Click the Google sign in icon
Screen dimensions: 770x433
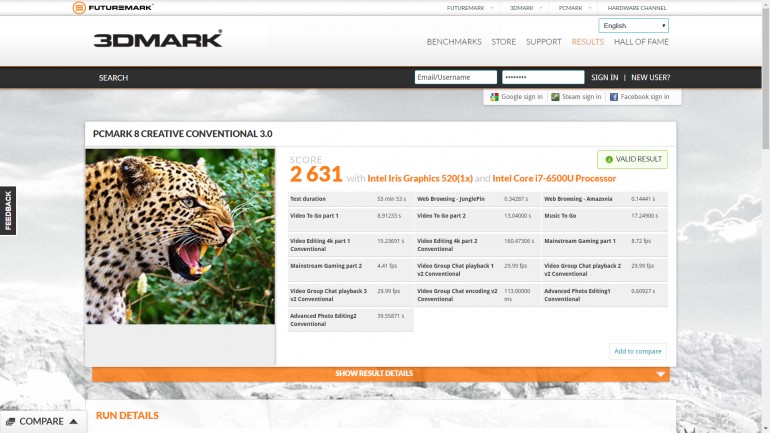pos(494,97)
